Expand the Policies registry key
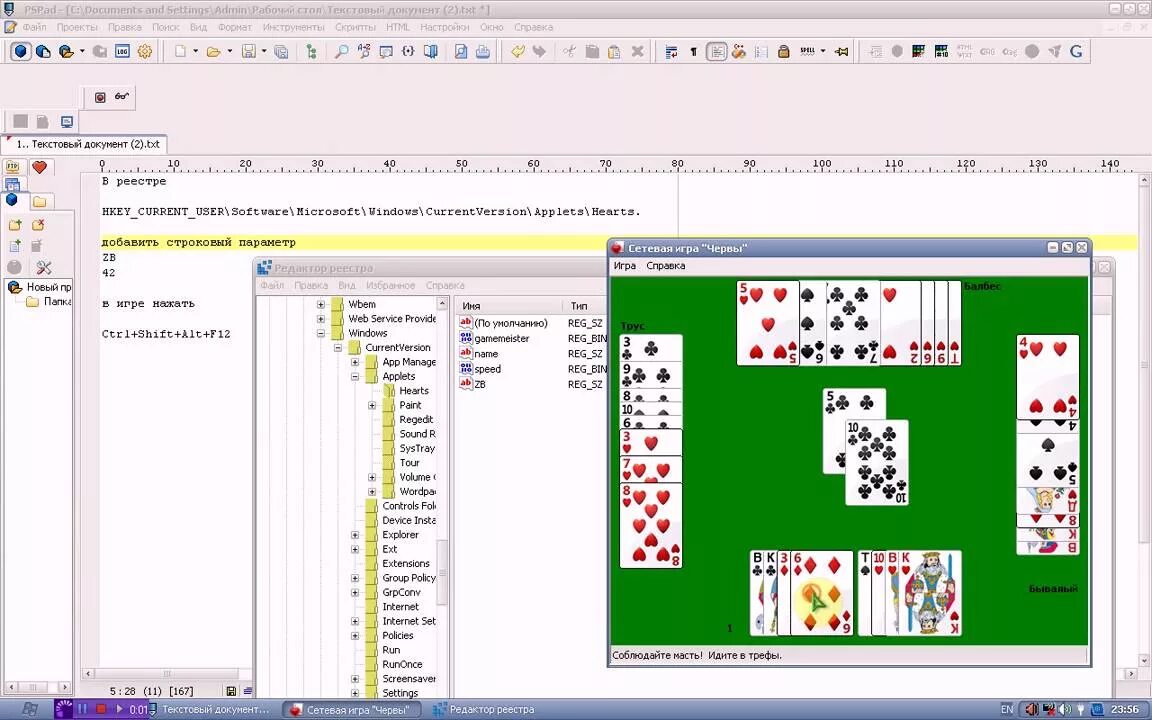The height and width of the screenshot is (720, 1152). tap(355, 636)
